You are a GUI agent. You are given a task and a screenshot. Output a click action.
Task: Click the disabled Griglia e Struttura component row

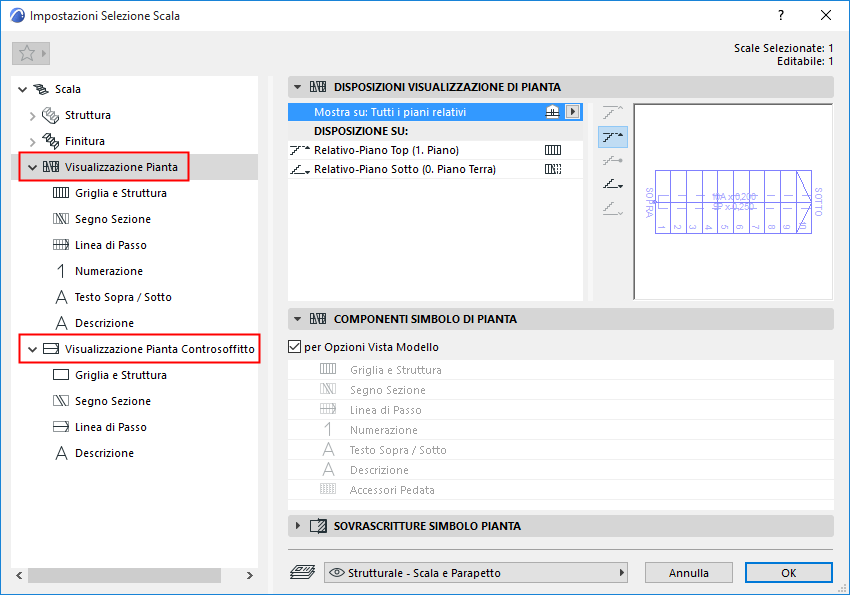(x=561, y=370)
